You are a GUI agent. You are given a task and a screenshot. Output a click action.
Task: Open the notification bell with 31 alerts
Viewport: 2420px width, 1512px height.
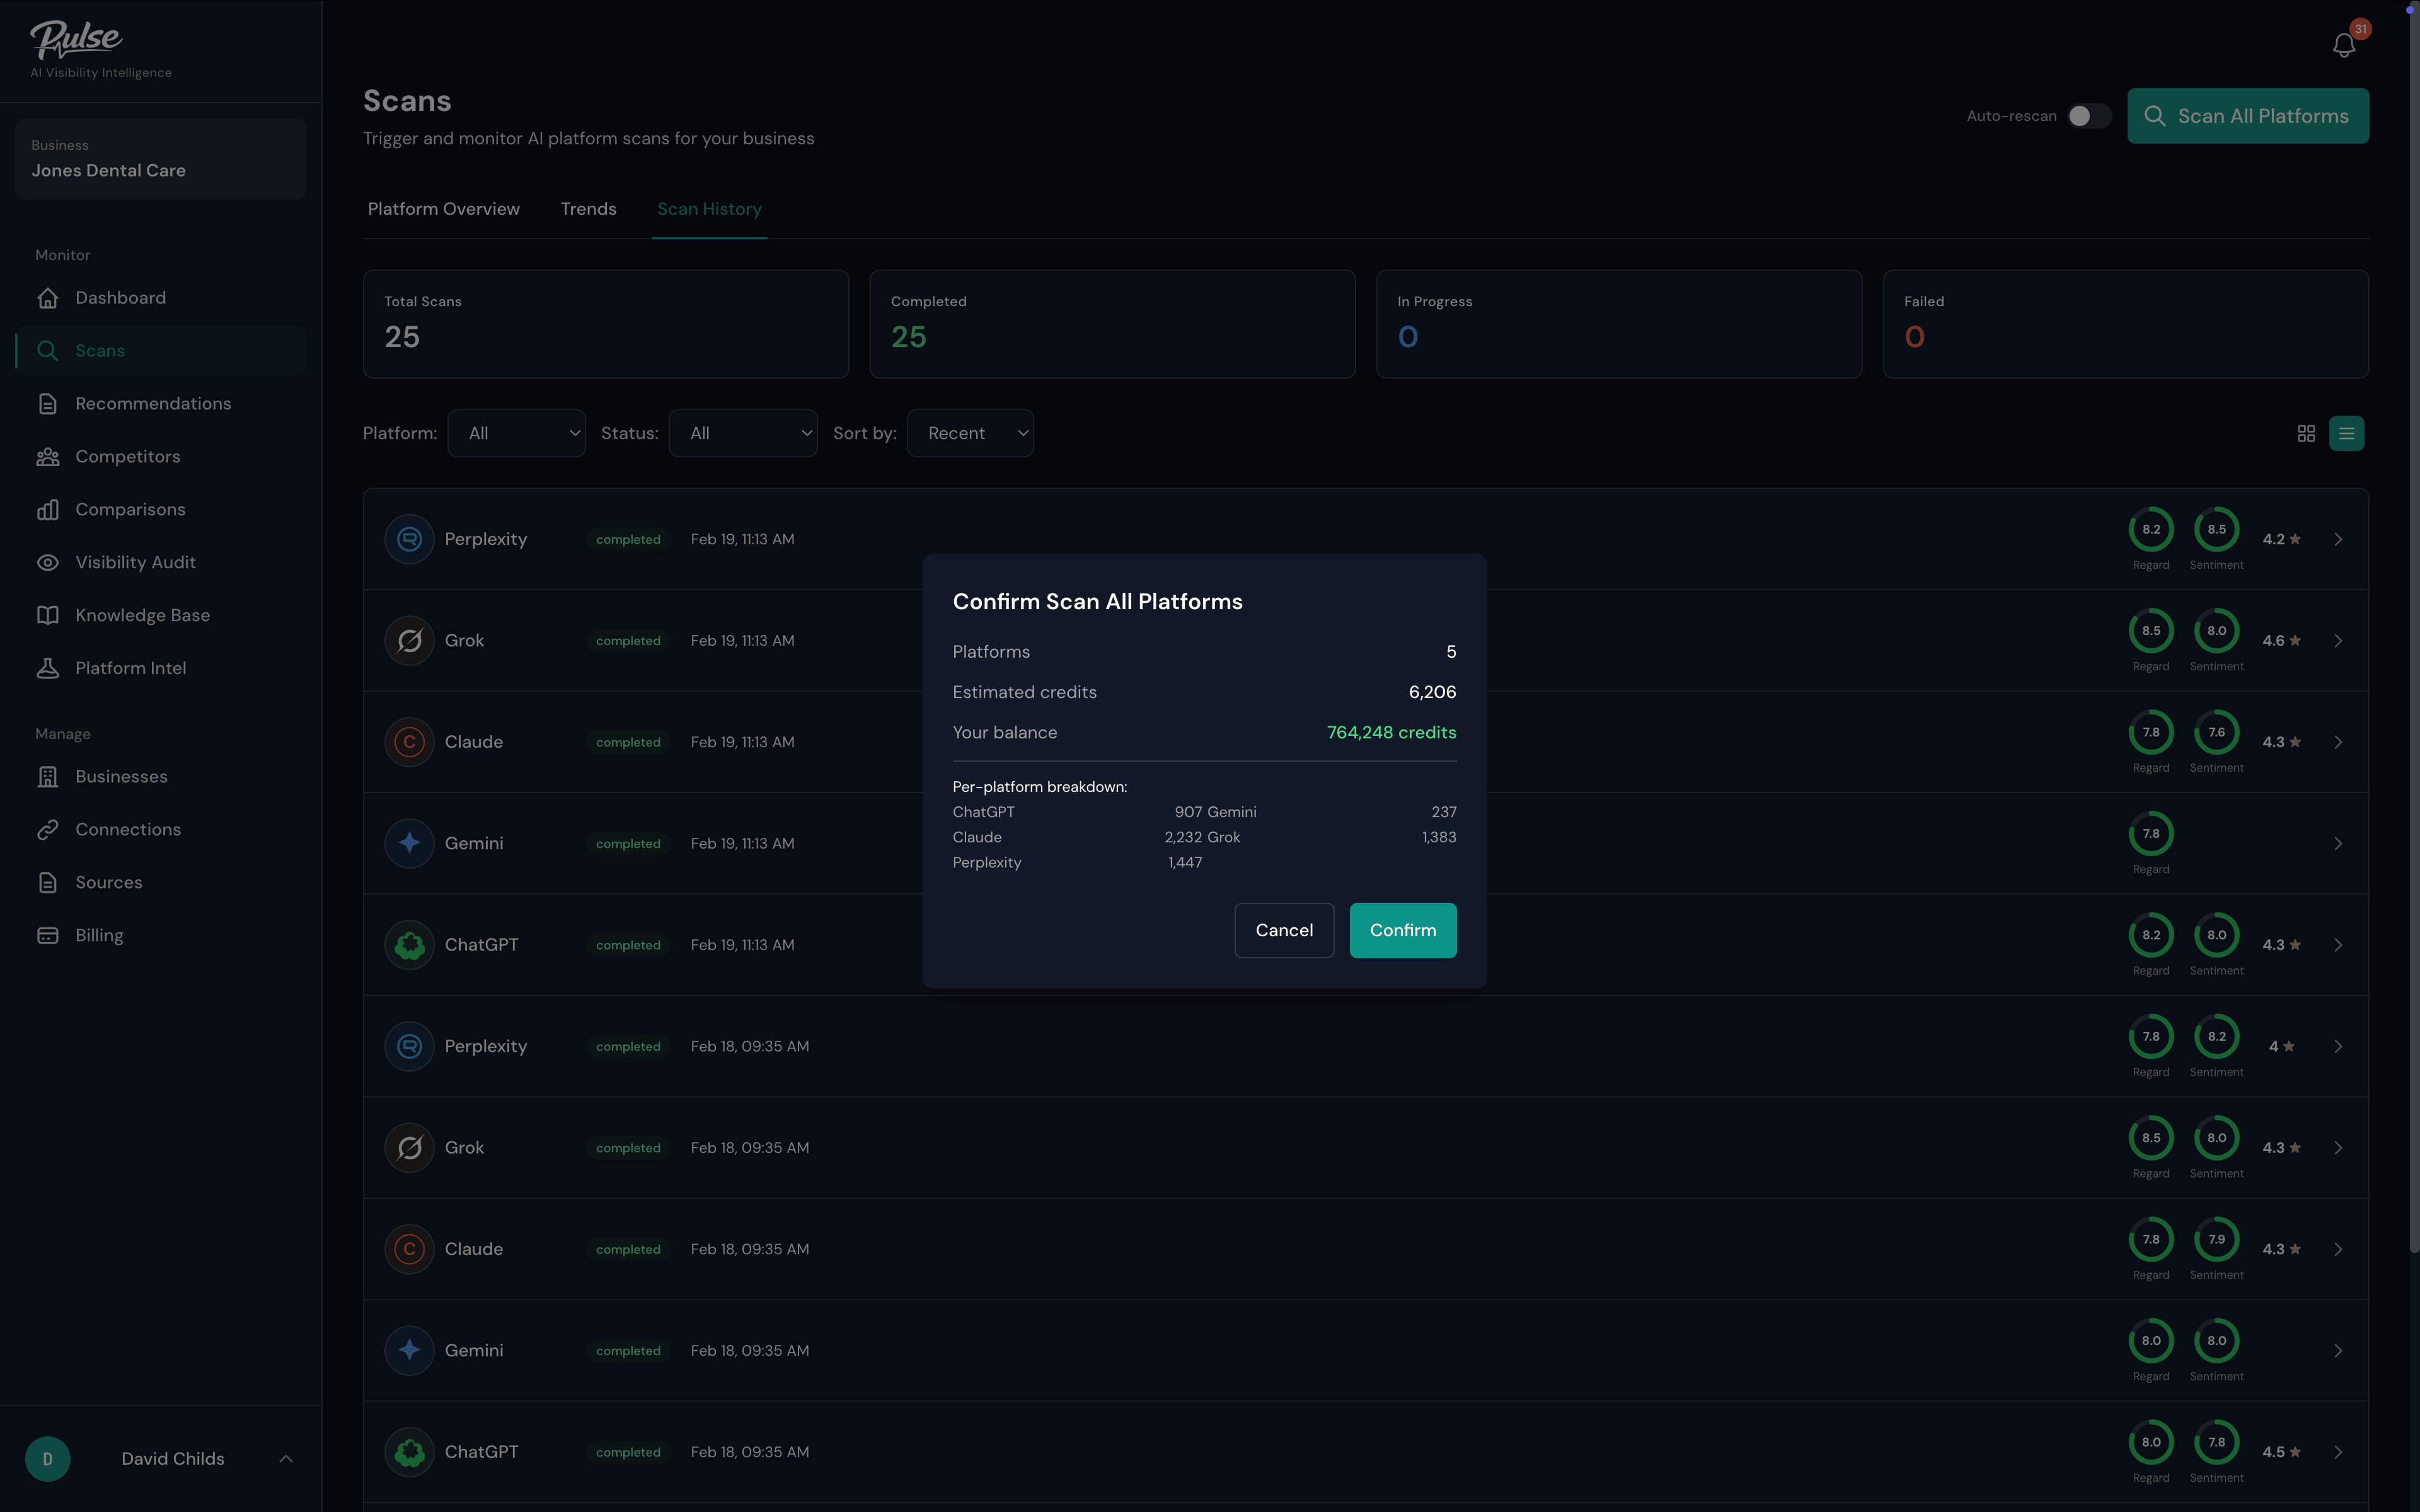(x=2344, y=44)
